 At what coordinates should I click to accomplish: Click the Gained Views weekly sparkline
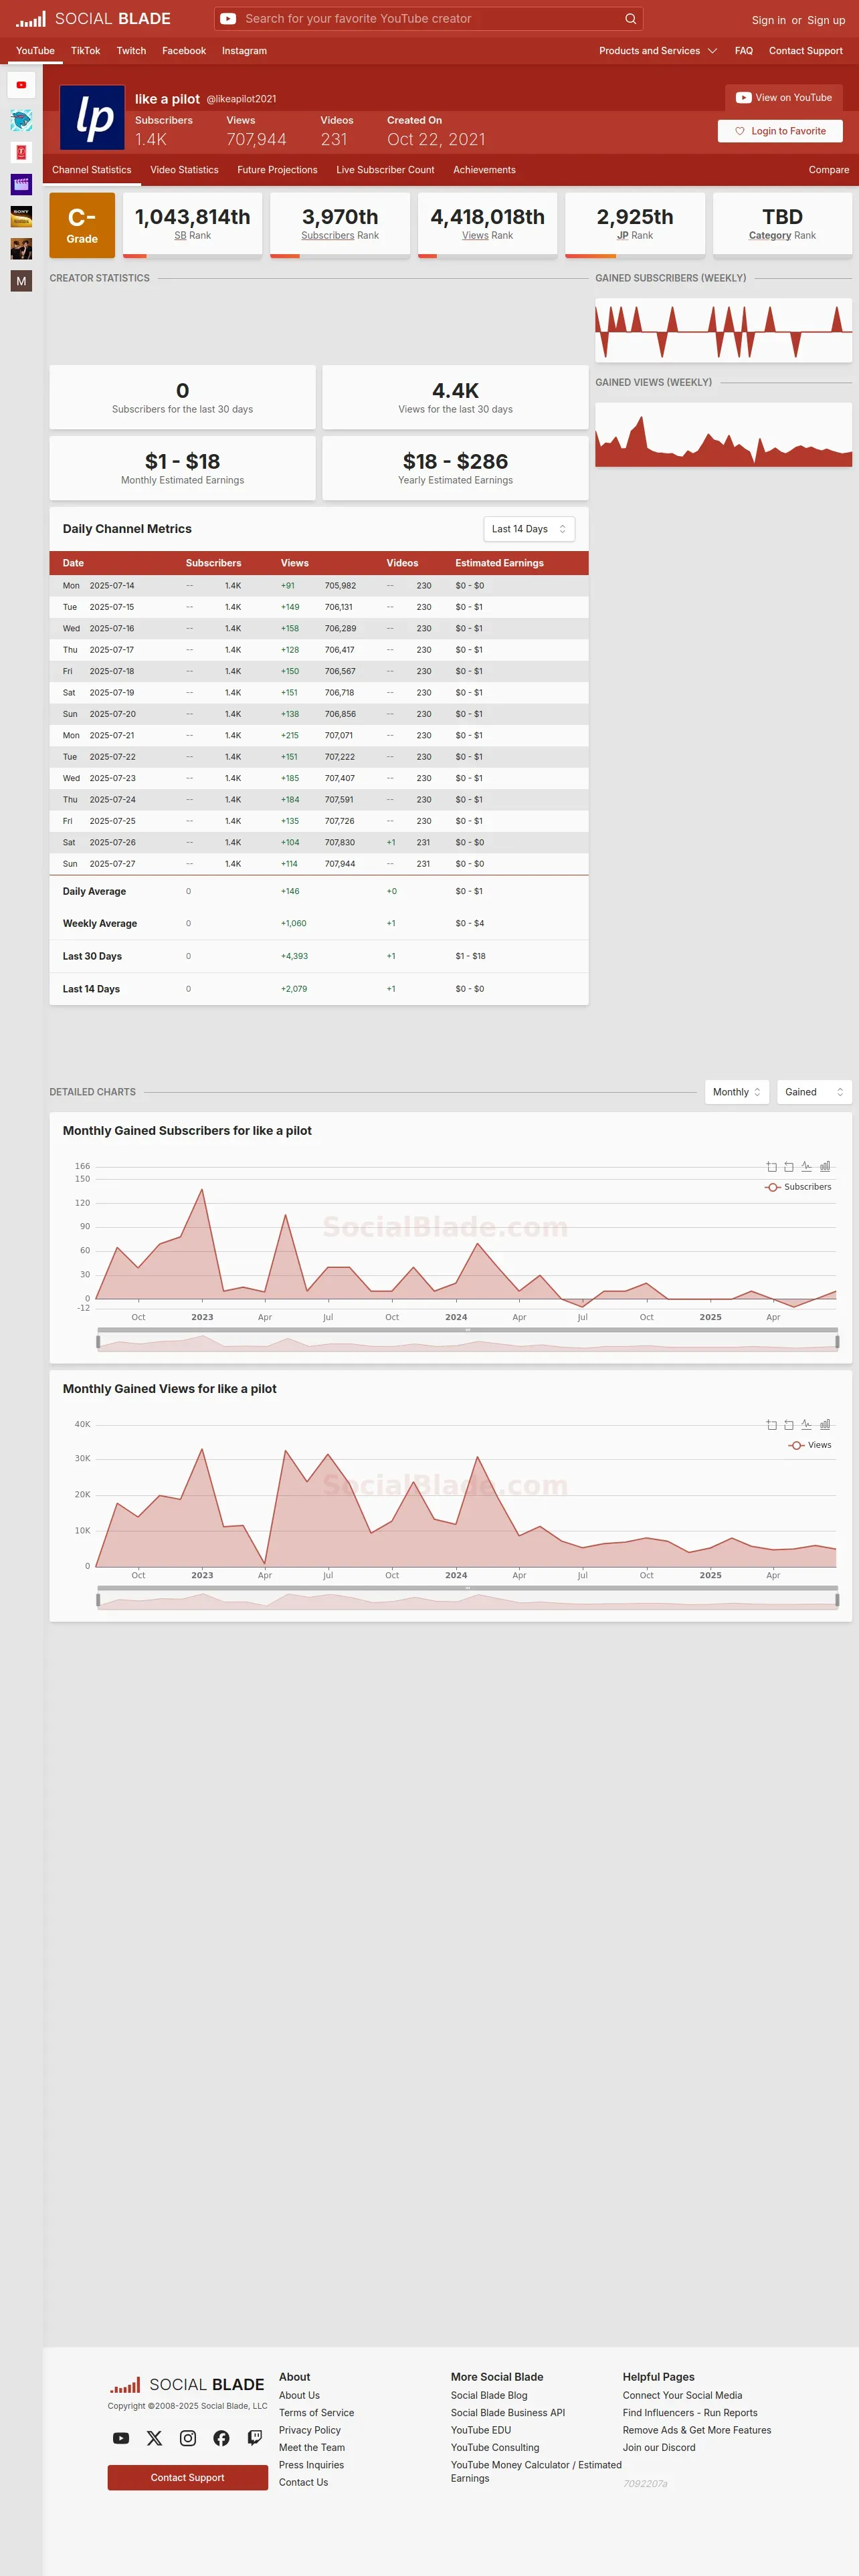coord(724,435)
